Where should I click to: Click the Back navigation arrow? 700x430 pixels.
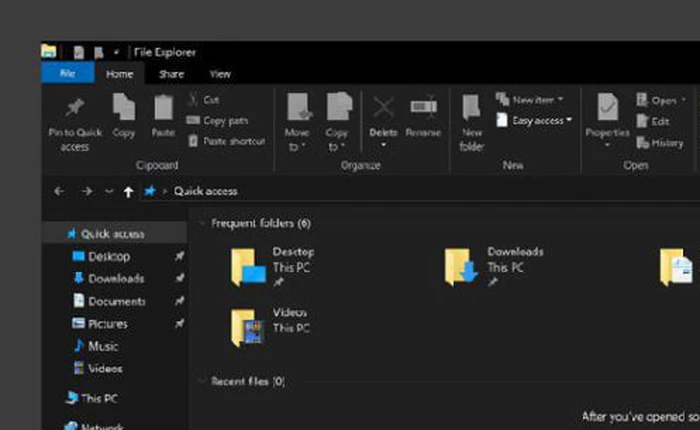pos(59,191)
